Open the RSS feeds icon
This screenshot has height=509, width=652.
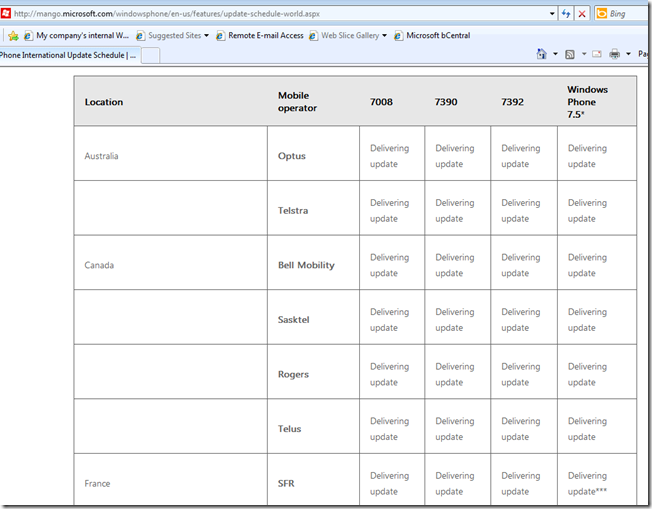pos(570,54)
